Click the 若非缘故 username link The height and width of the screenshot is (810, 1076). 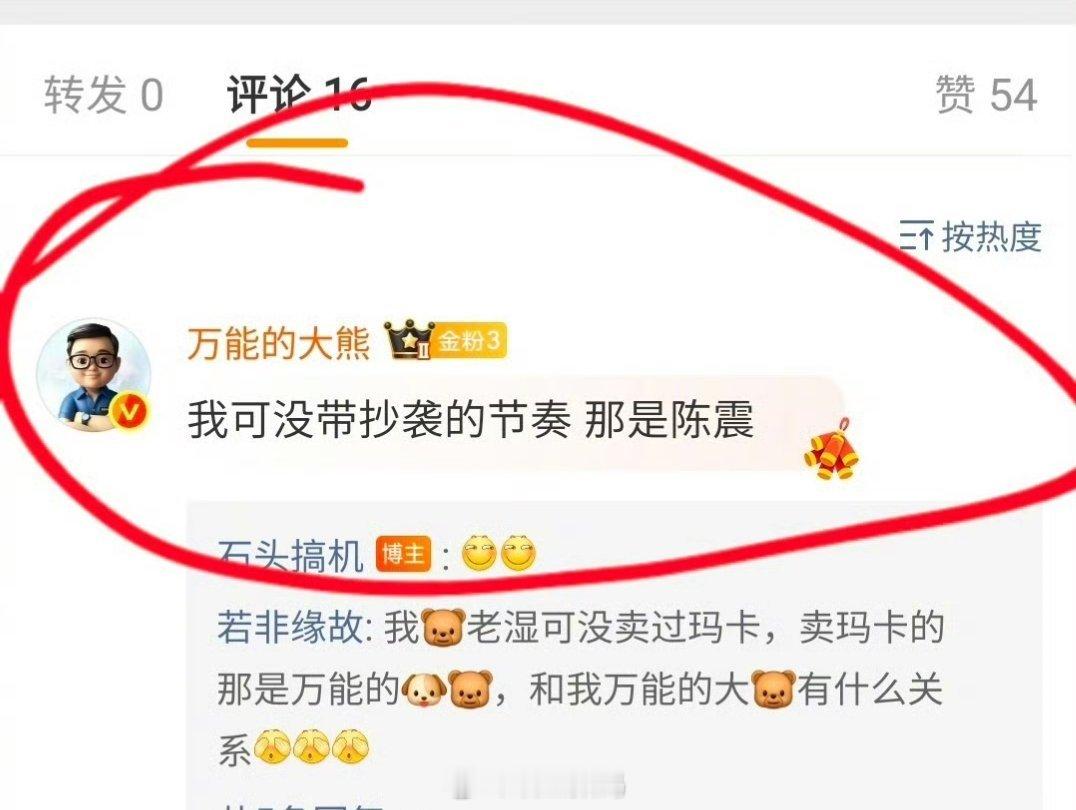(290, 627)
